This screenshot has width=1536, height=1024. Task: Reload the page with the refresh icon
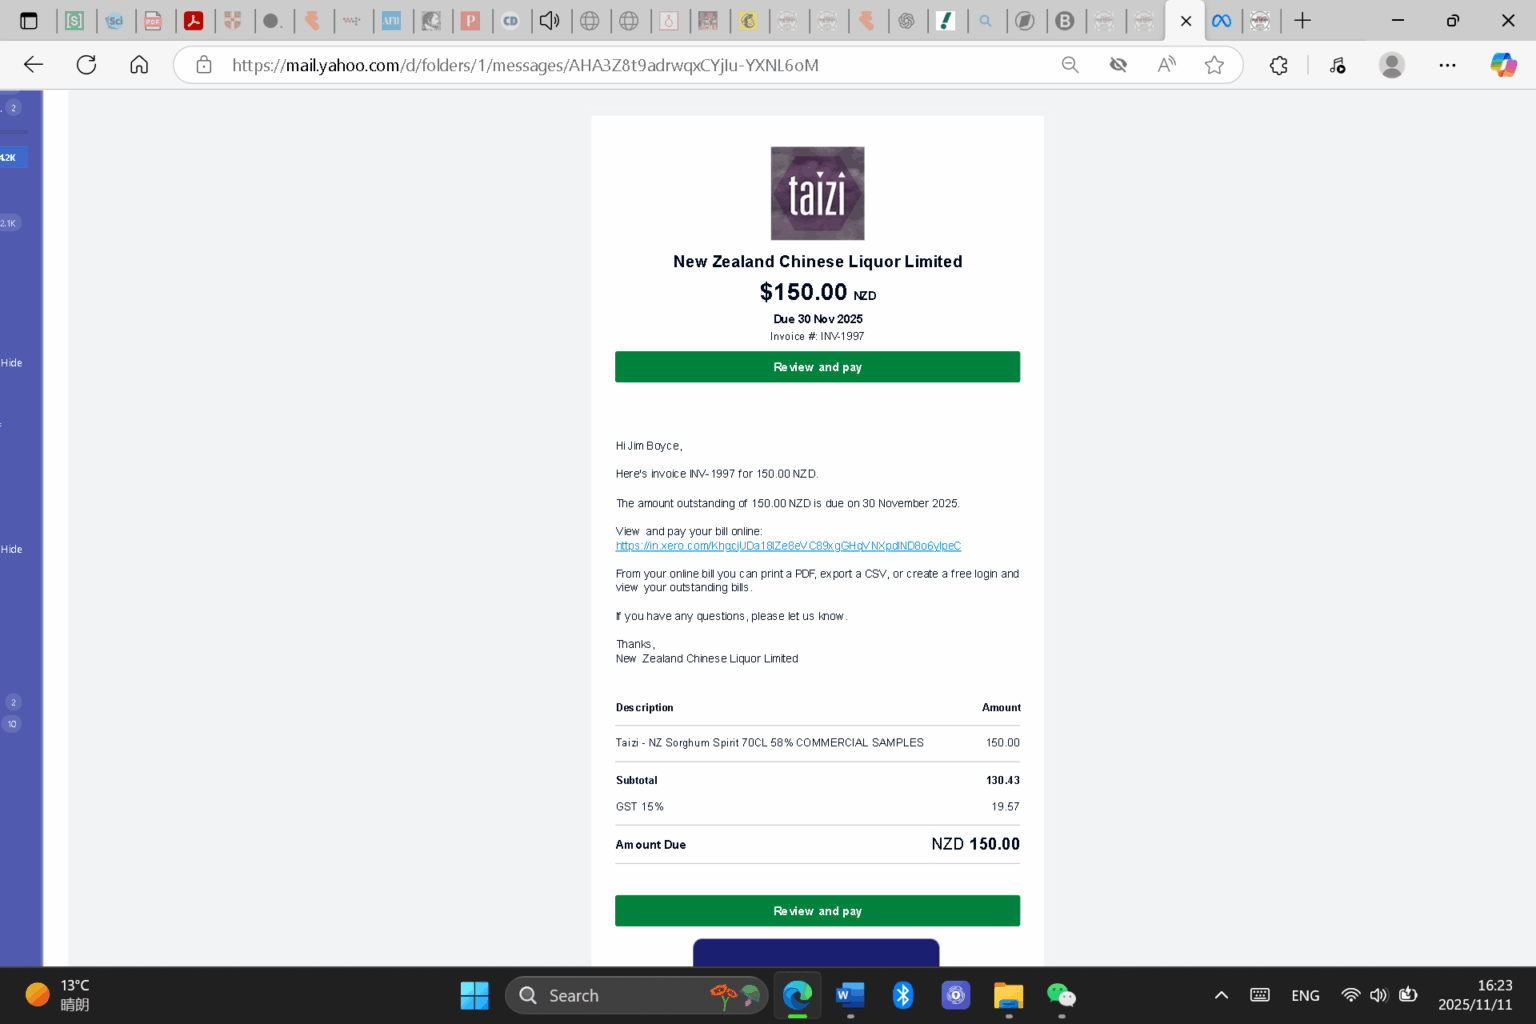[x=87, y=65]
